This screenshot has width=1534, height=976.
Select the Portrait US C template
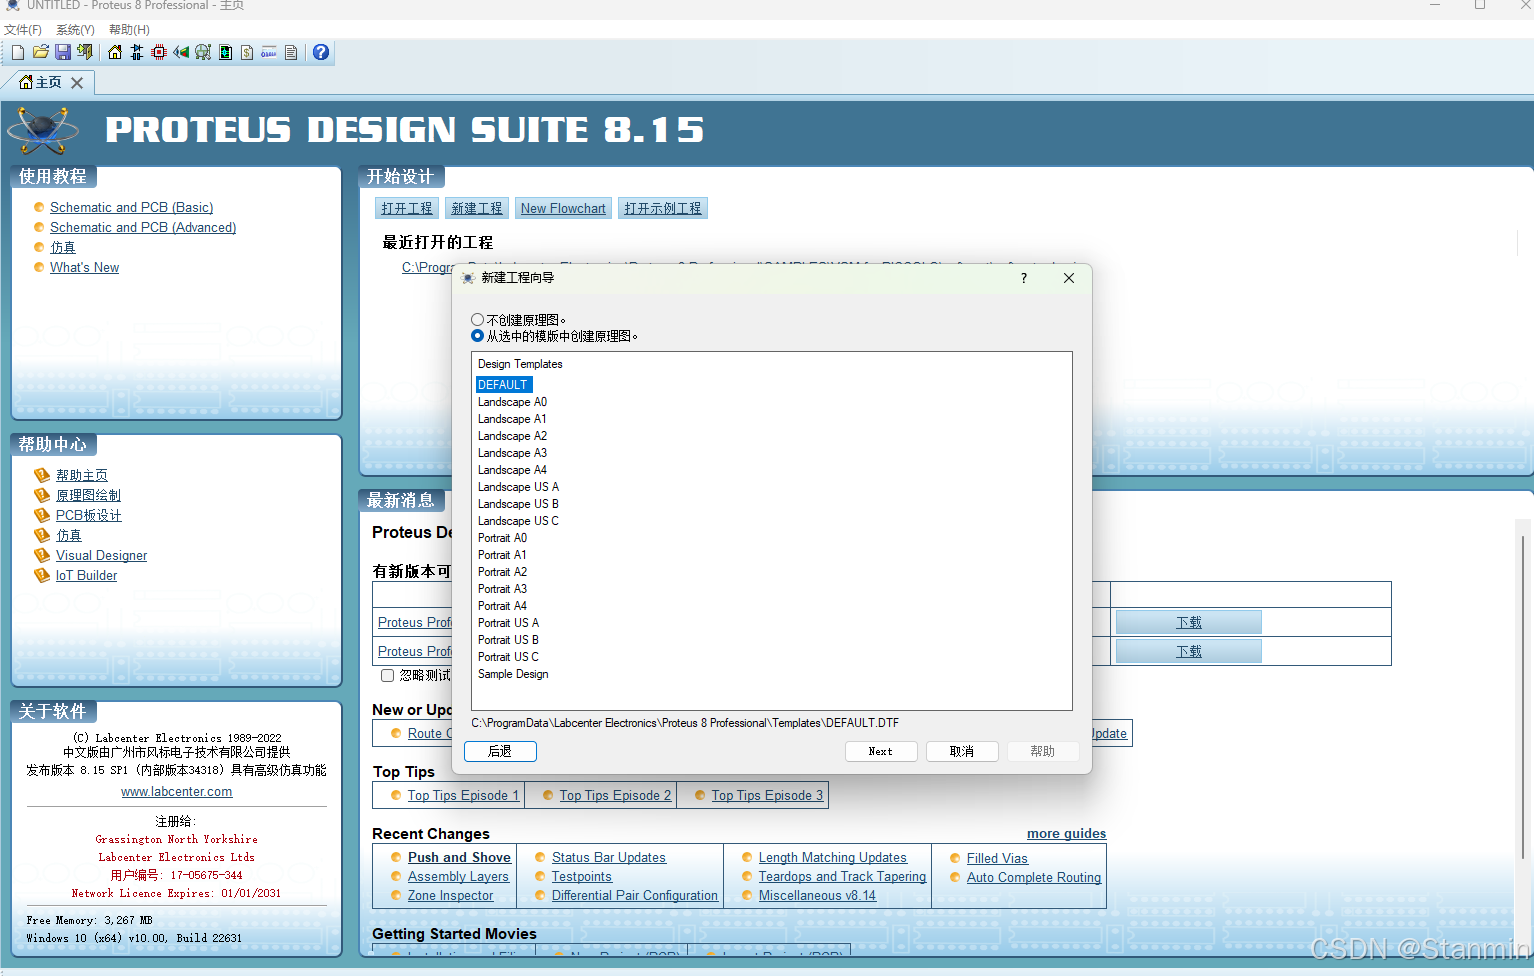508,657
